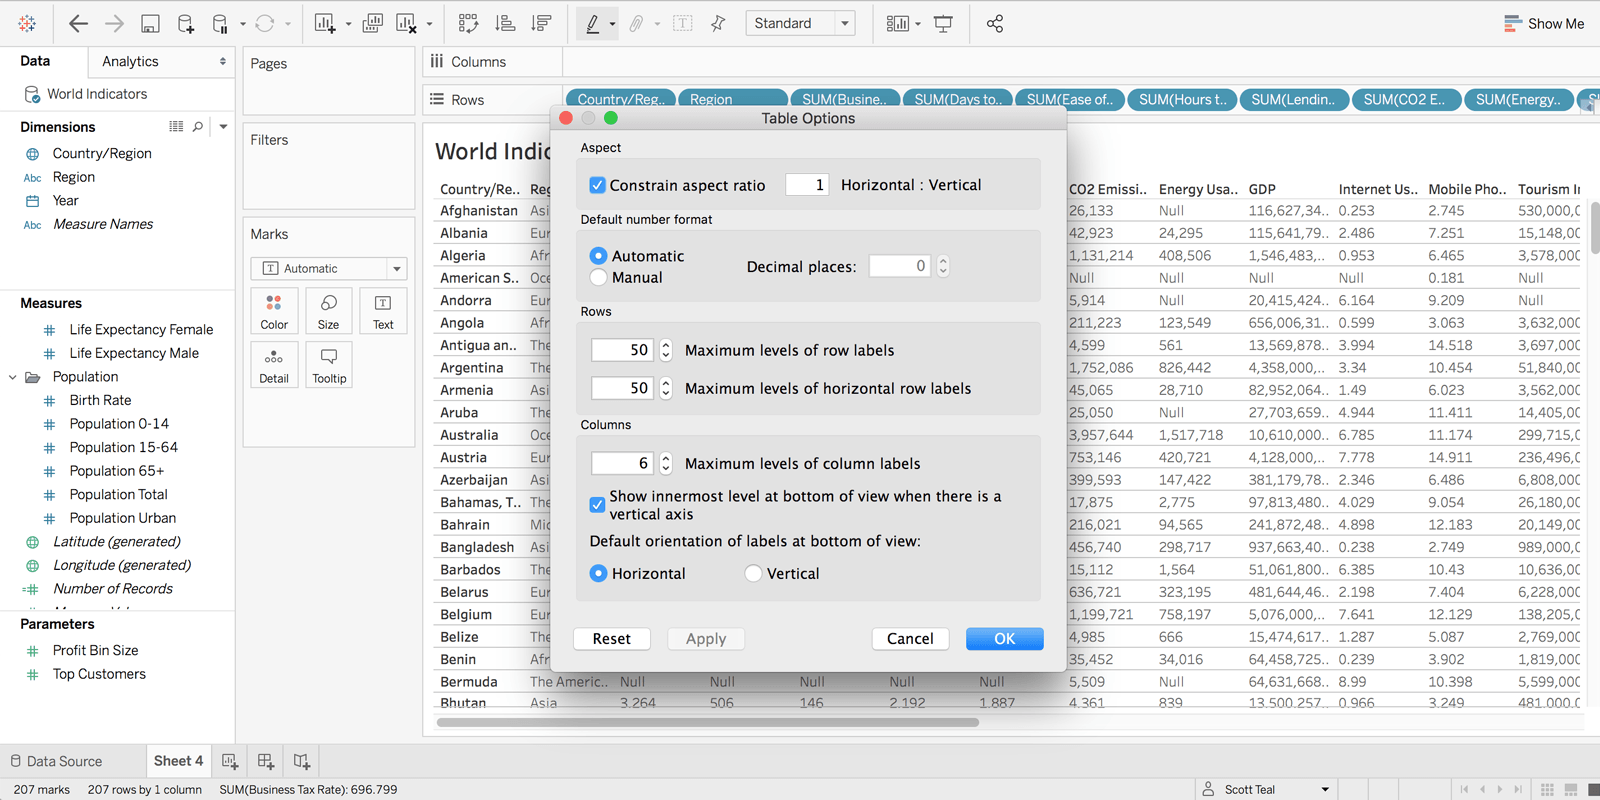Open the Color marks card
Screen dimensions: 1600x800
274,311
